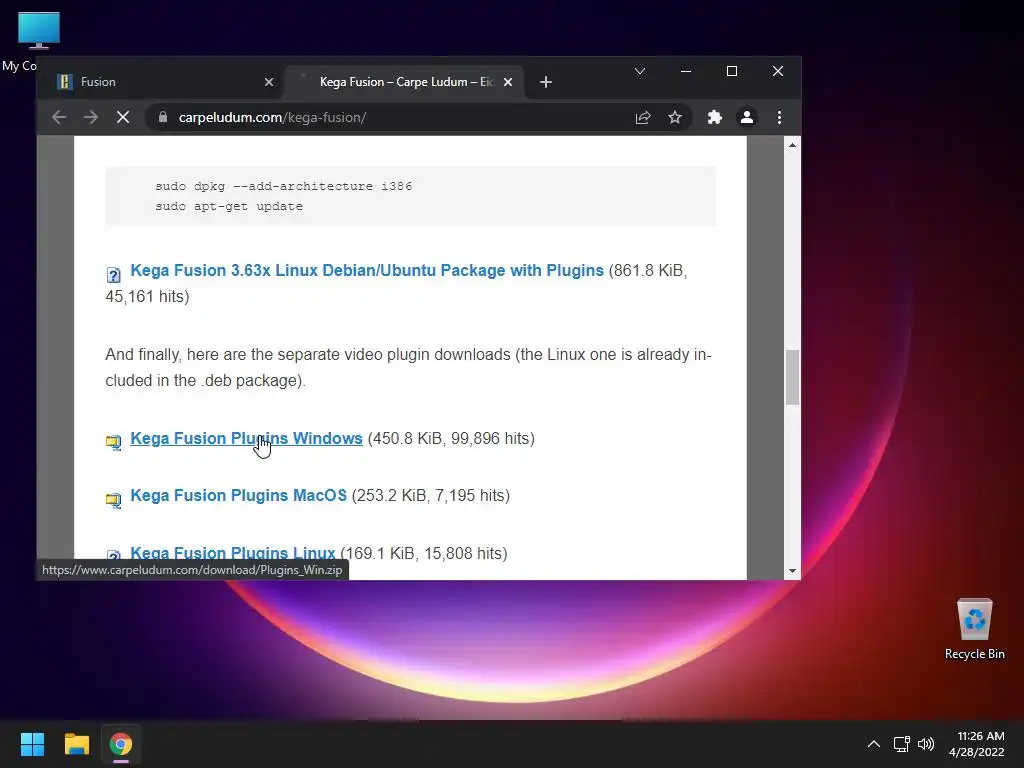Click the 'sudo apt-get update' code line

(x=229, y=206)
